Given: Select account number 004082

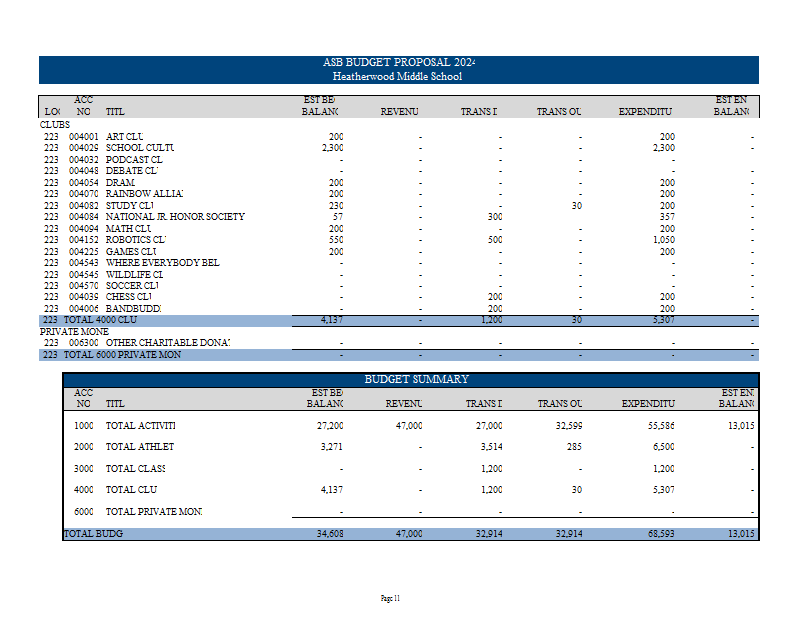Looking at the screenshot, I should [84, 205].
